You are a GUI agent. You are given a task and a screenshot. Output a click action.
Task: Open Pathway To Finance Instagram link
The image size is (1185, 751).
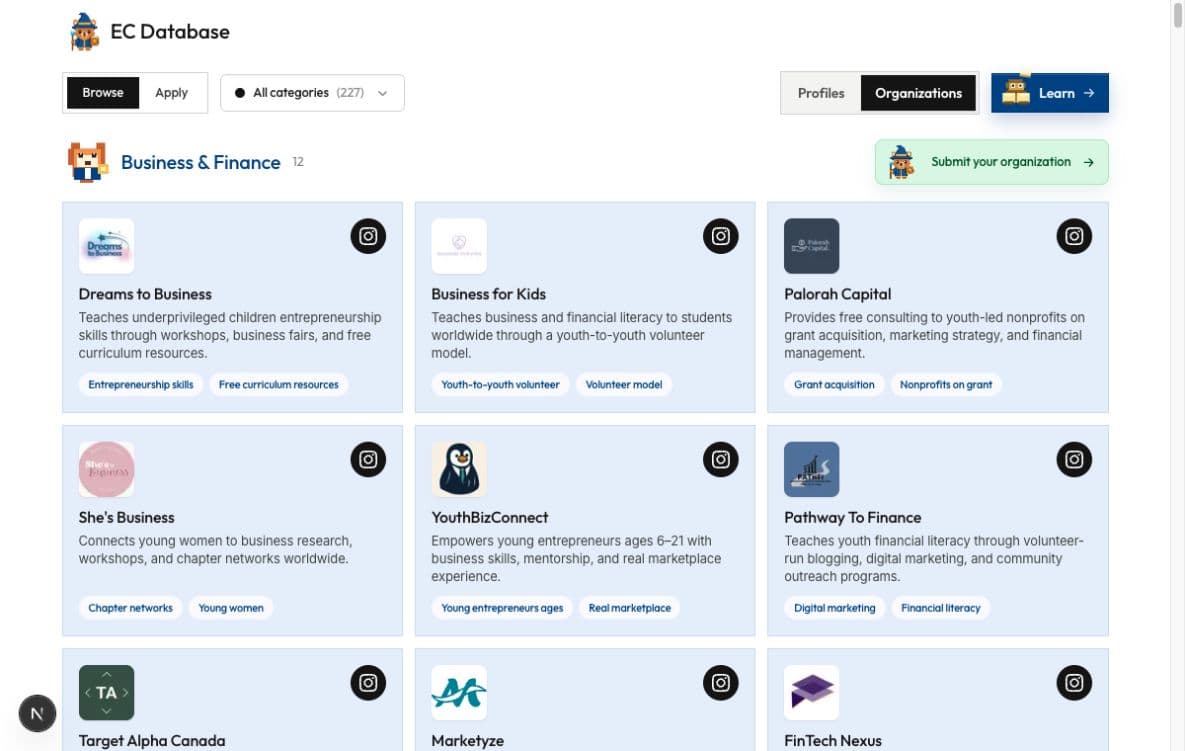(x=1073, y=459)
